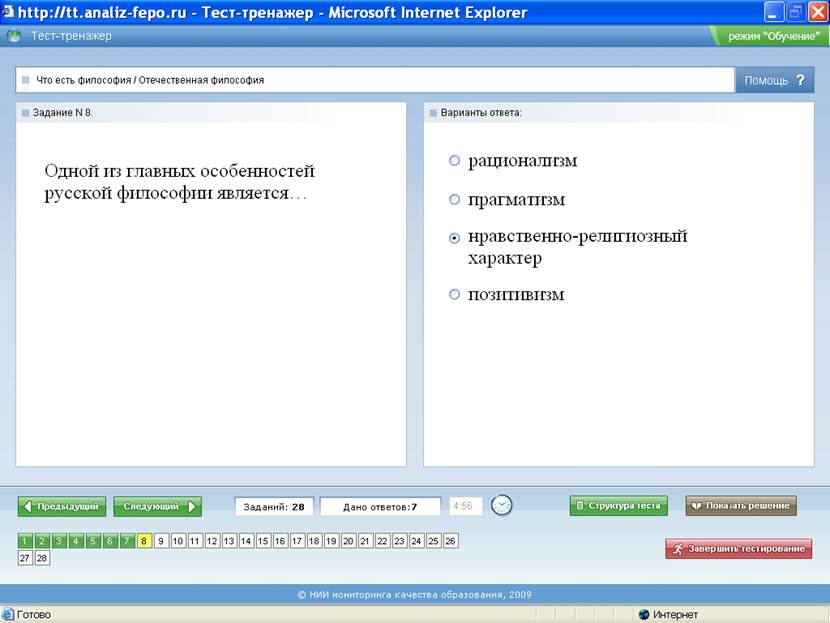This screenshot has height=623, width=830.
Task: Jump to question 23
Action: click(x=399, y=541)
